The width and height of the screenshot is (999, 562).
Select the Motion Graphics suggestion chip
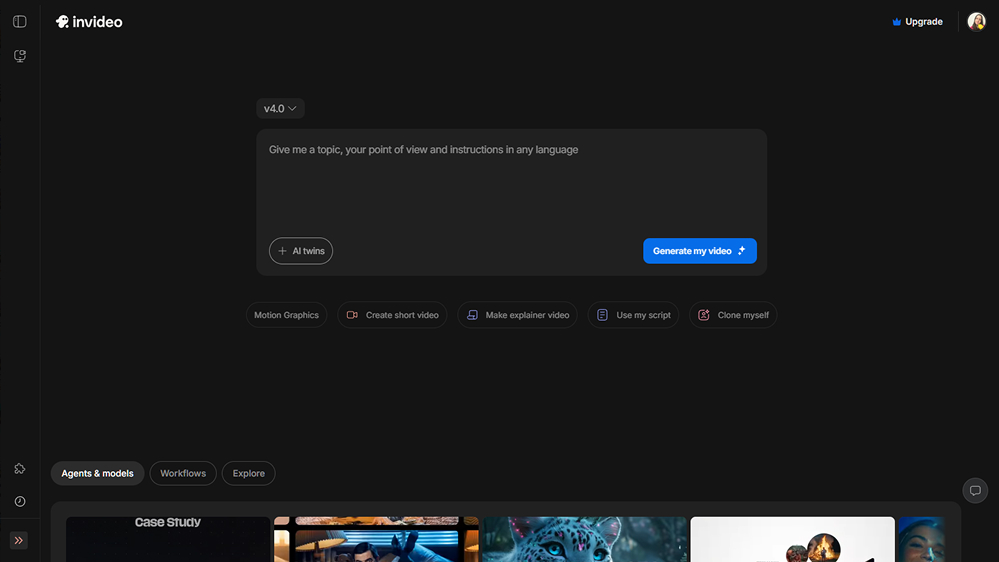pos(286,315)
